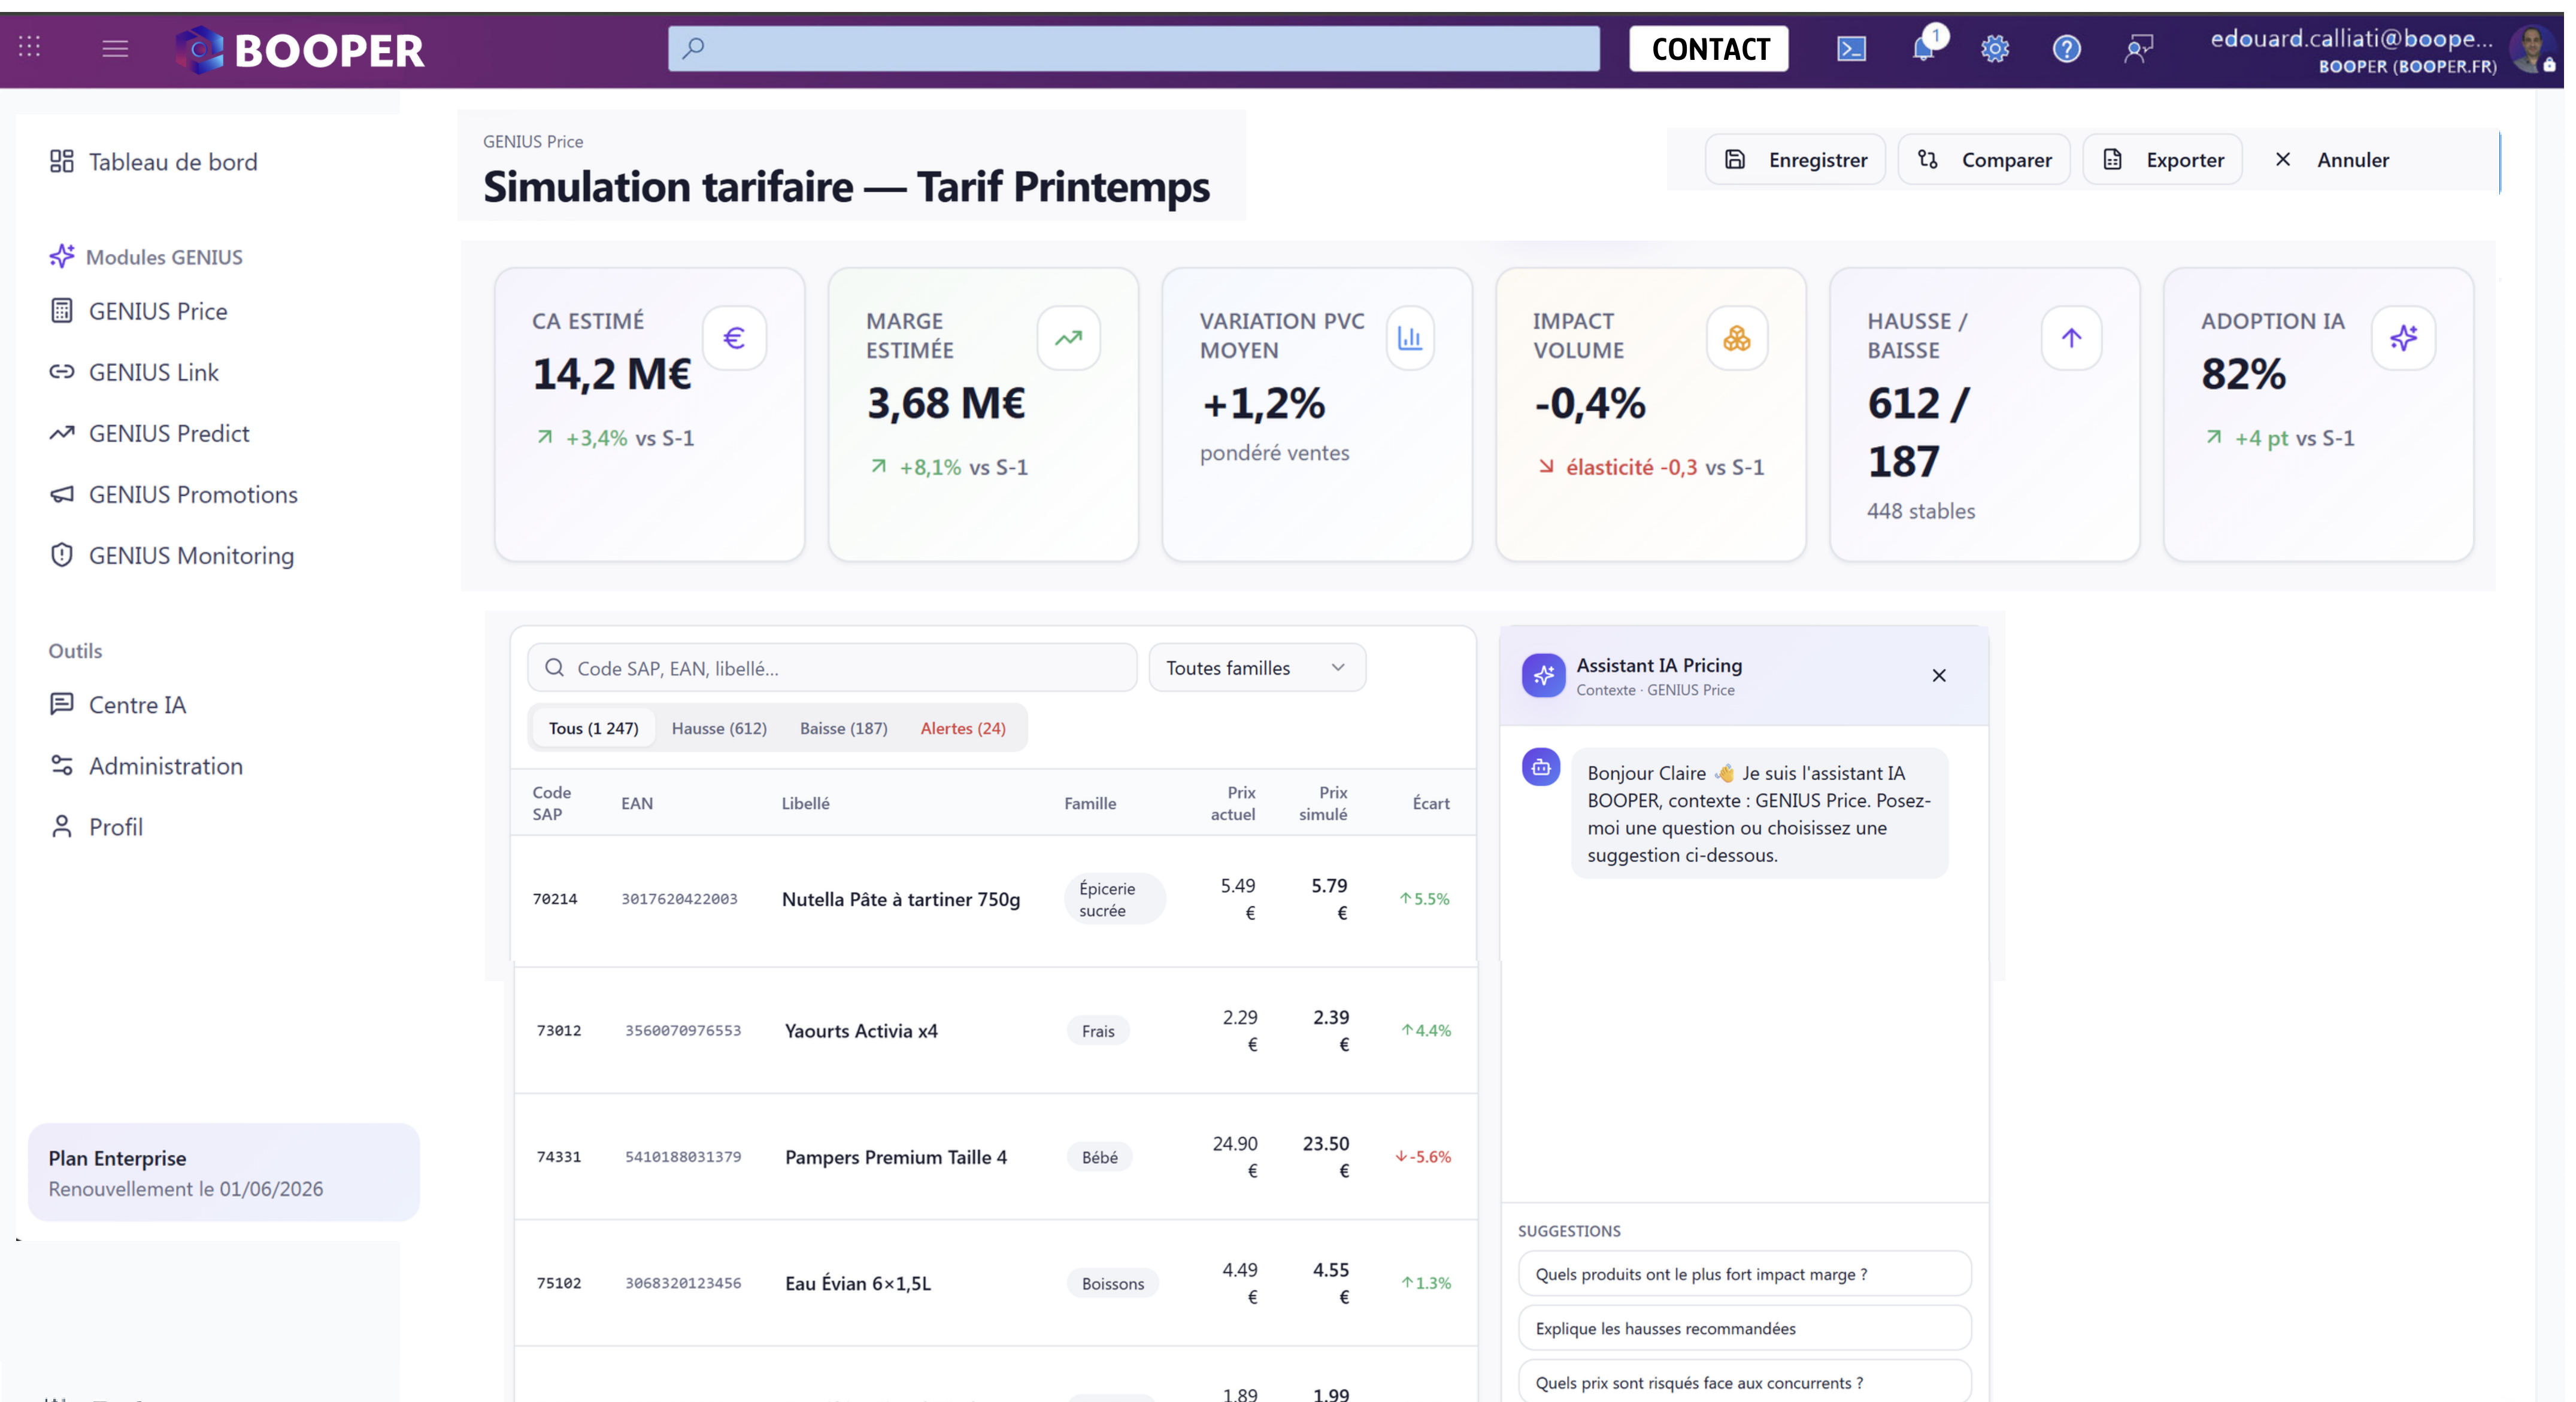Screen dimensions: 2576x1402
Task: Click the euro icon on CA Estimé card
Action: pos(734,338)
